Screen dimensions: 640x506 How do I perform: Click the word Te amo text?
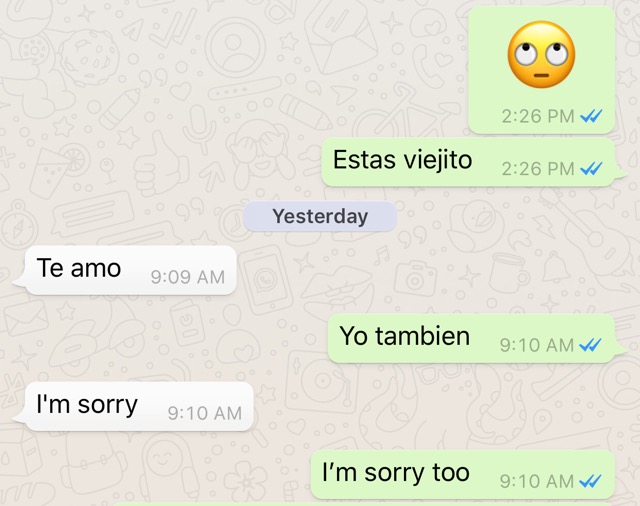(x=79, y=268)
